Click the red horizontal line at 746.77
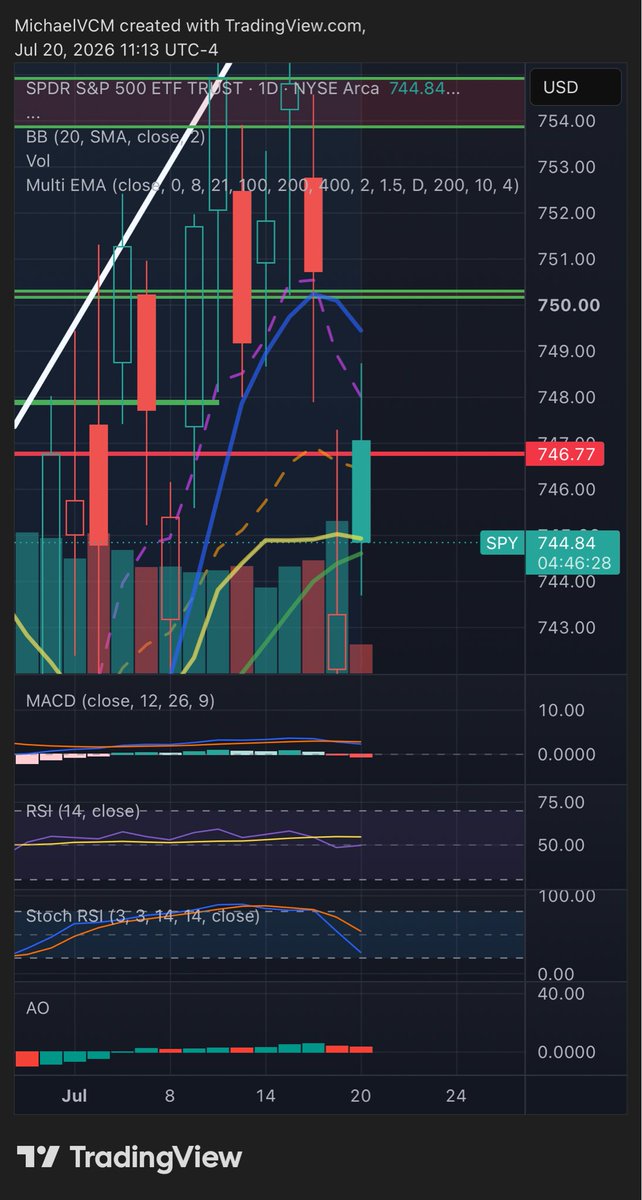Viewport: 642px width, 1200px height. (270, 454)
